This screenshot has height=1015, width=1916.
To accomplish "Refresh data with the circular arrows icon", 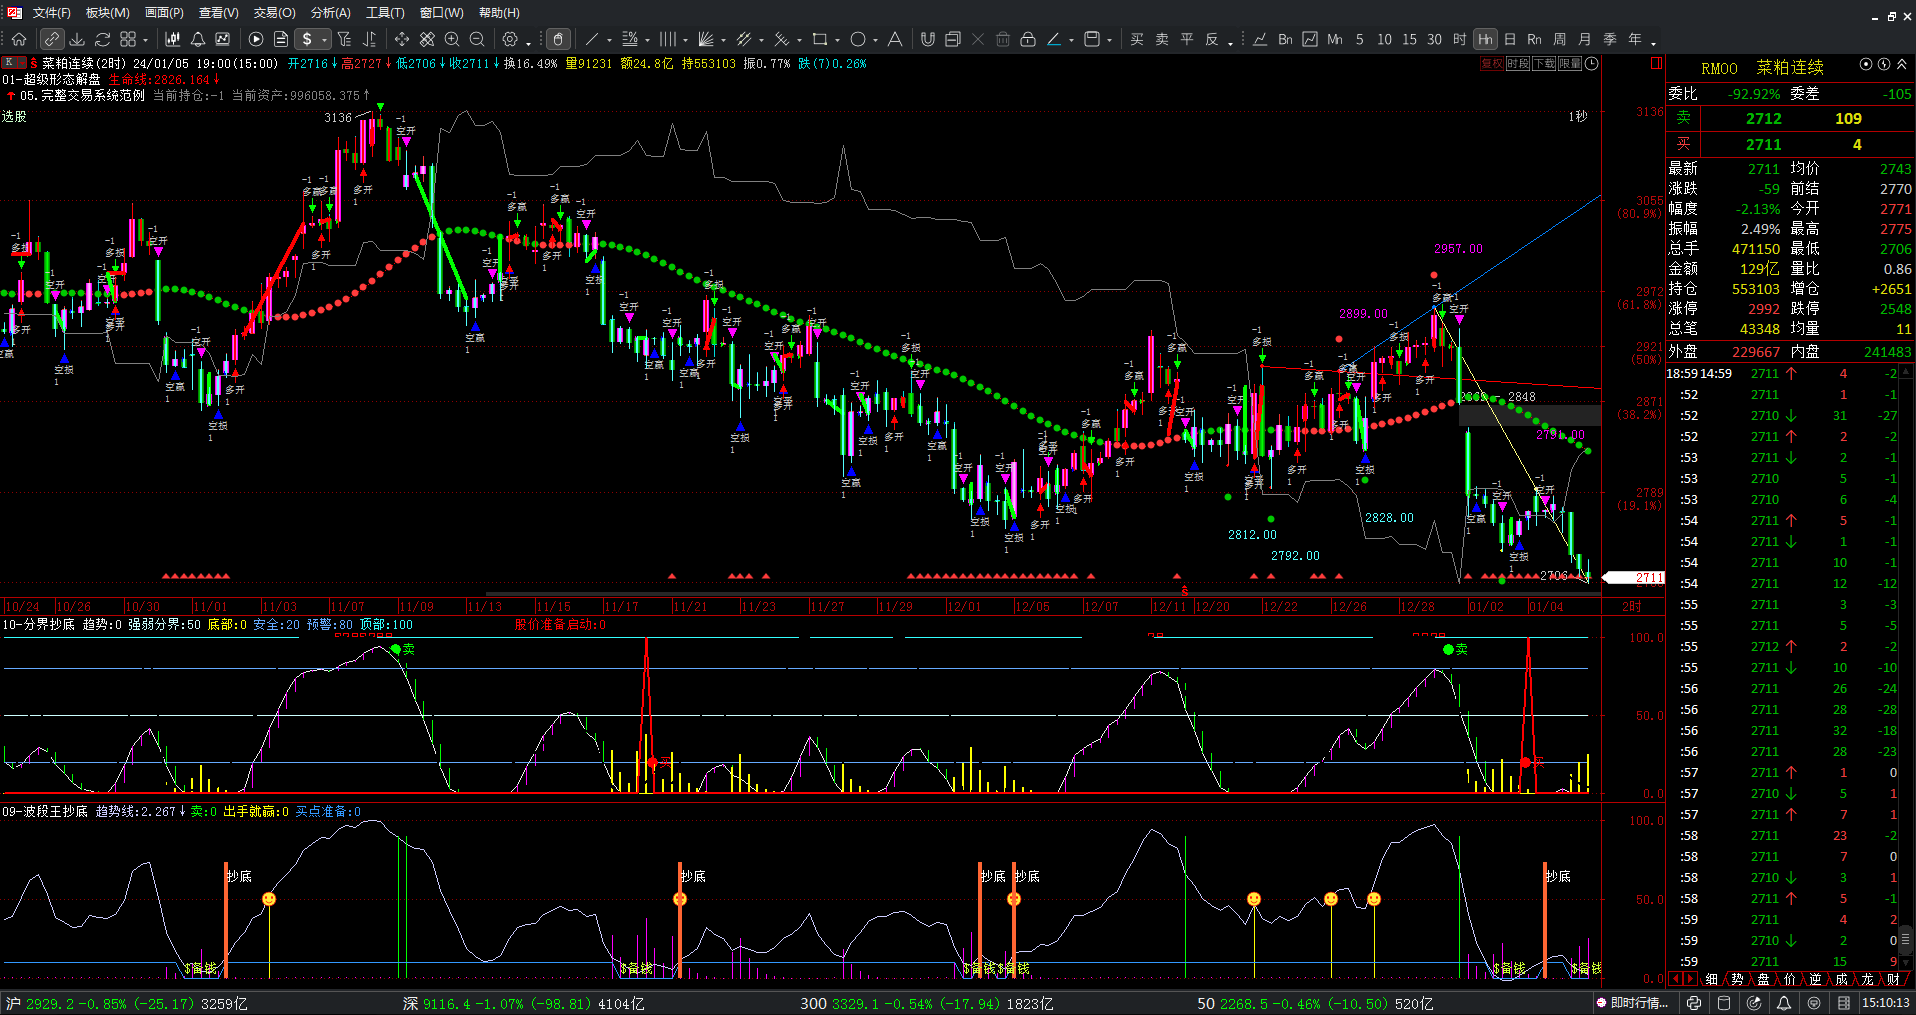I will 102,39.
